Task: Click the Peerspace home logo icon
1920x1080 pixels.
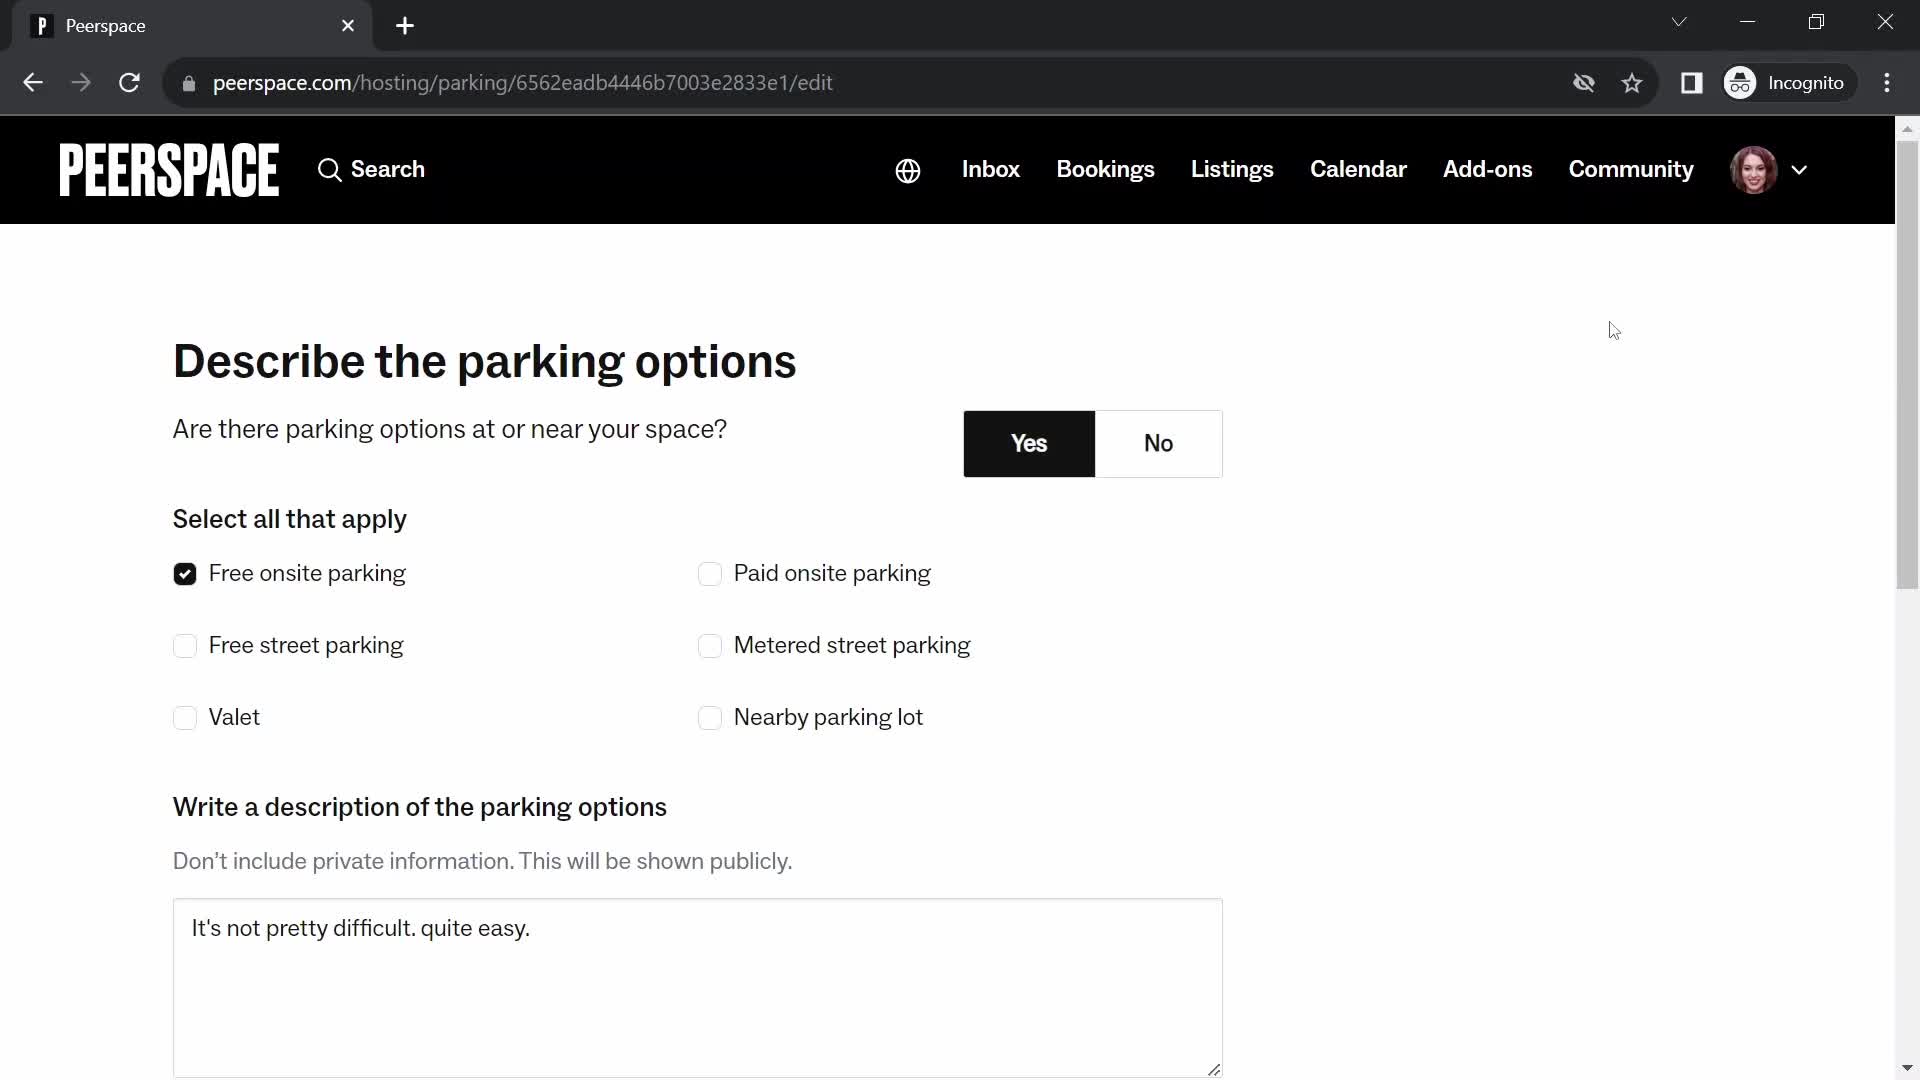Action: 167,170
